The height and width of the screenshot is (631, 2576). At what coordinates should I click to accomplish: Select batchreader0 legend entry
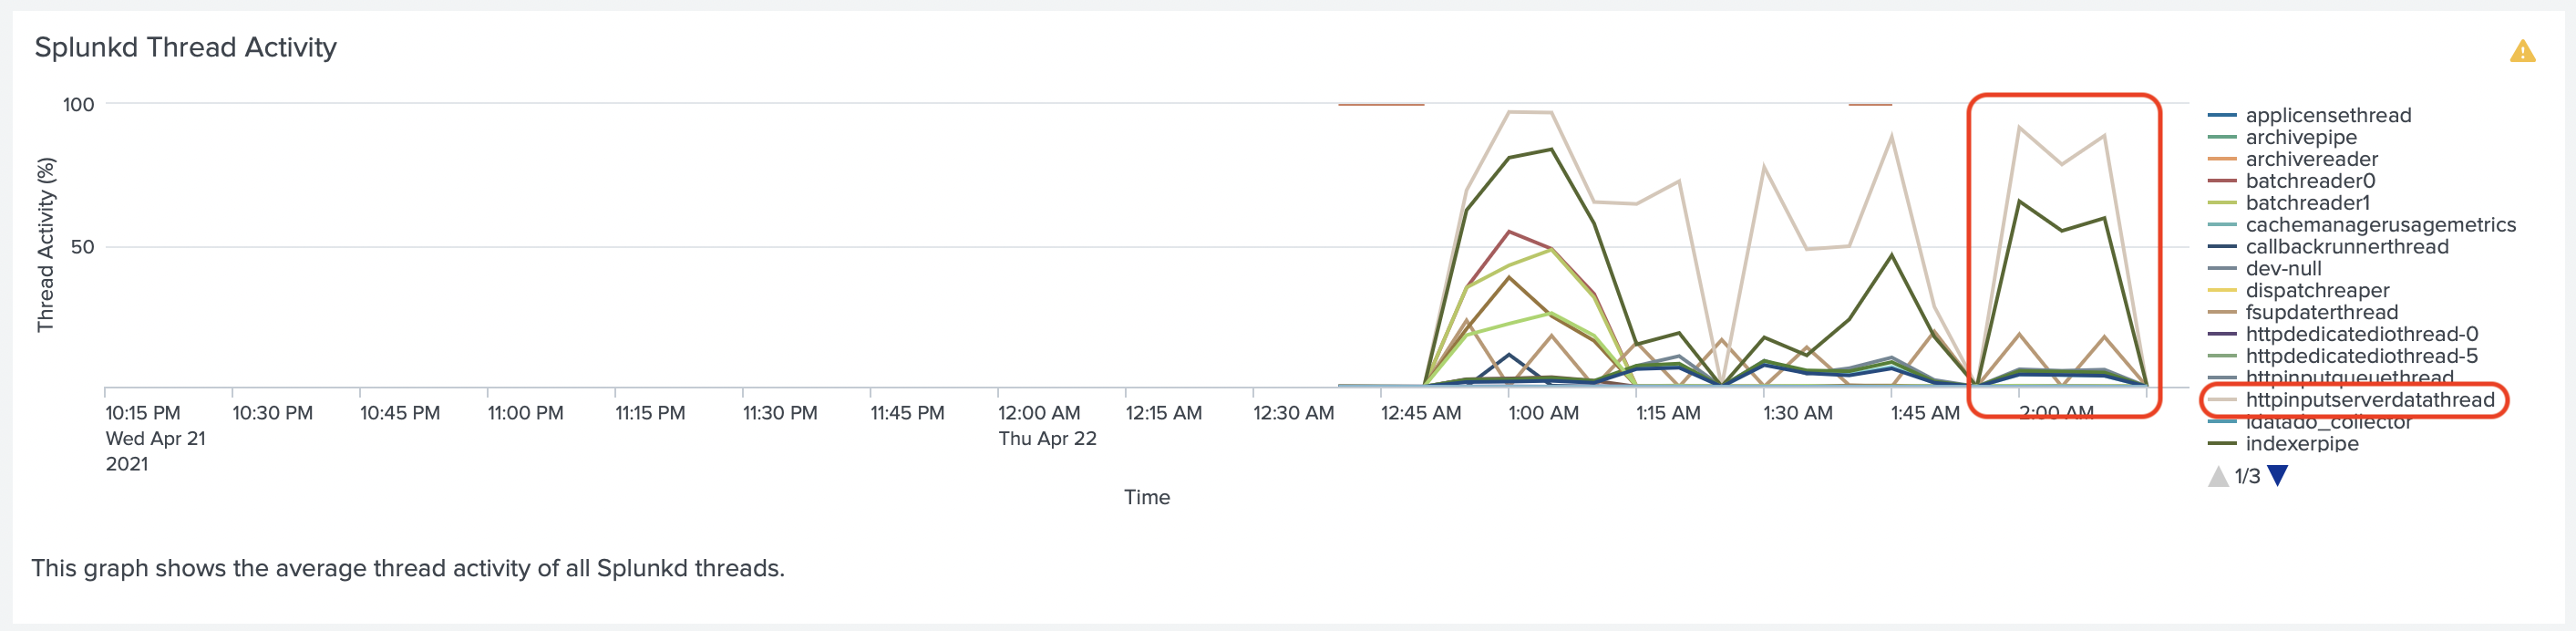pyautogui.click(x=2310, y=181)
